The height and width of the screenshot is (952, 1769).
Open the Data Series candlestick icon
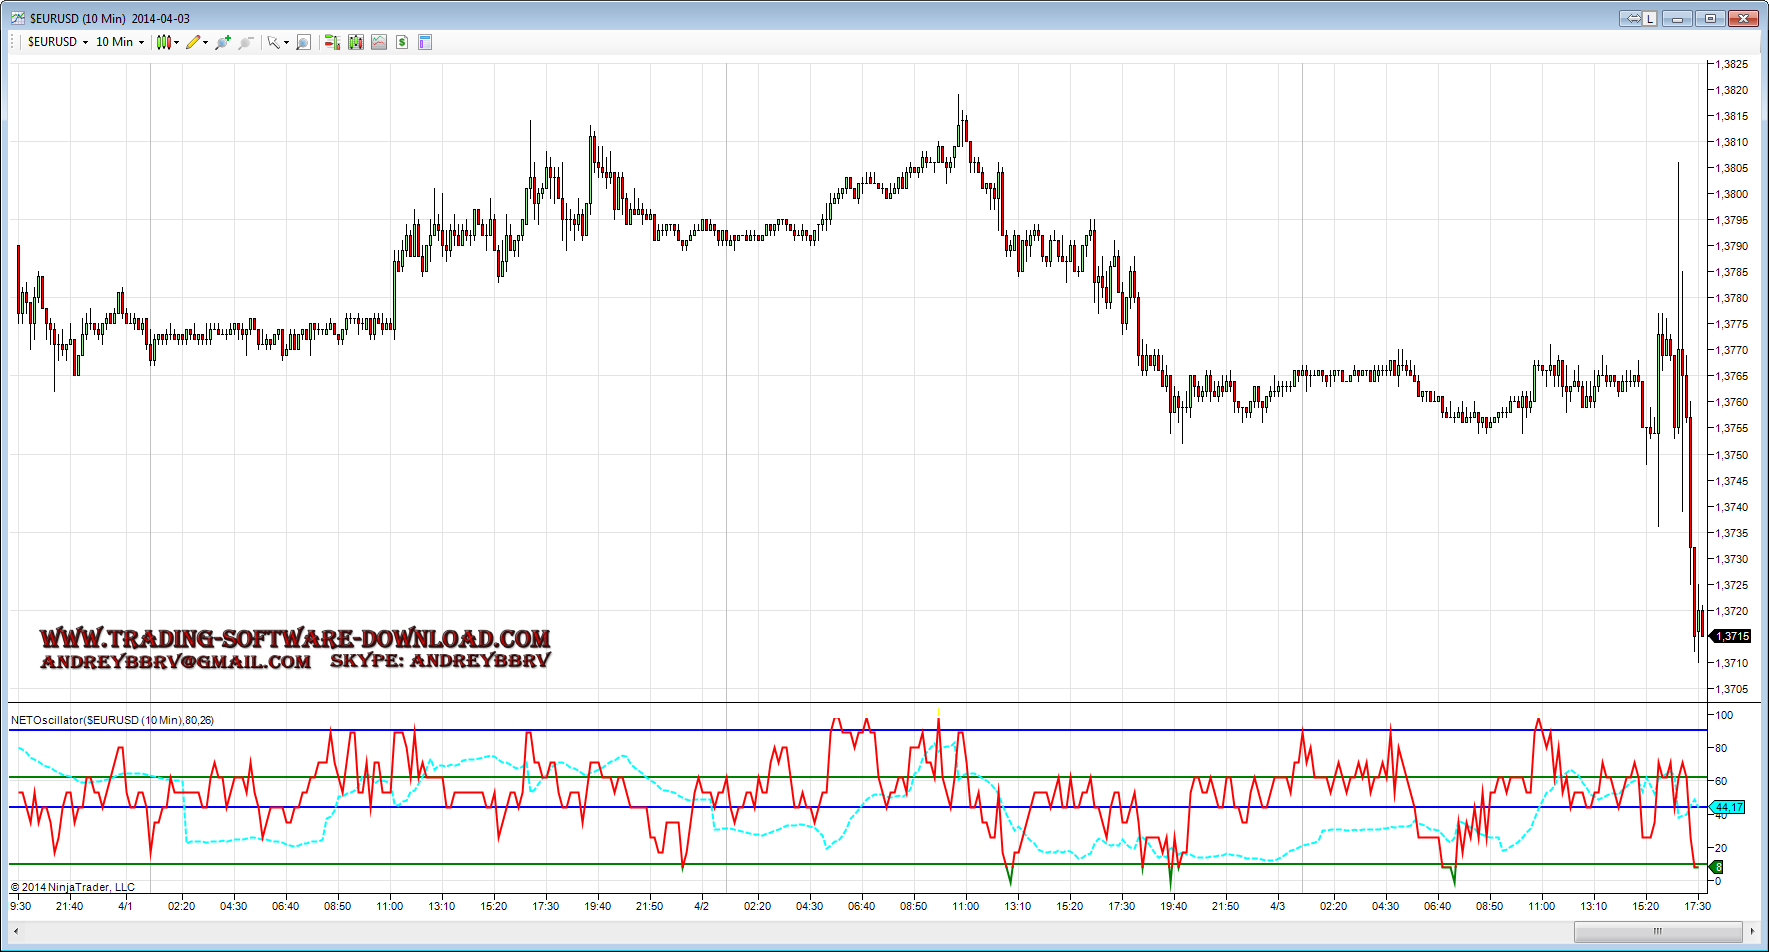[355, 42]
